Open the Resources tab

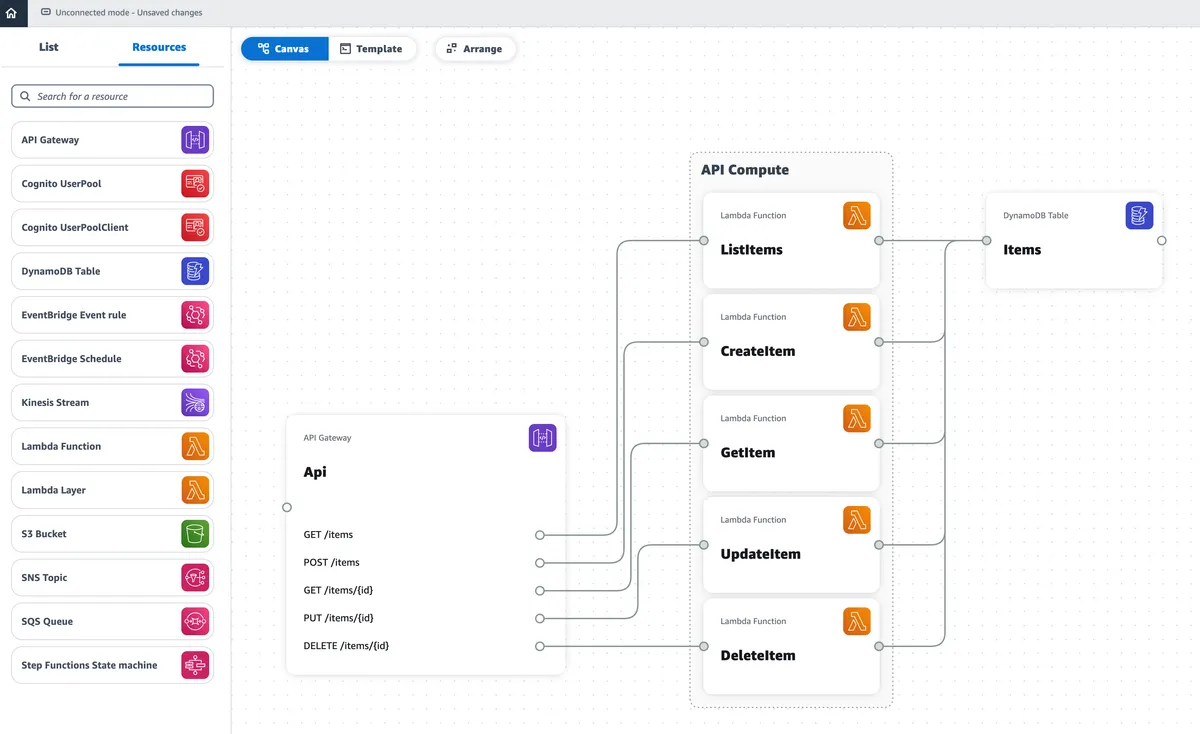[158, 47]
